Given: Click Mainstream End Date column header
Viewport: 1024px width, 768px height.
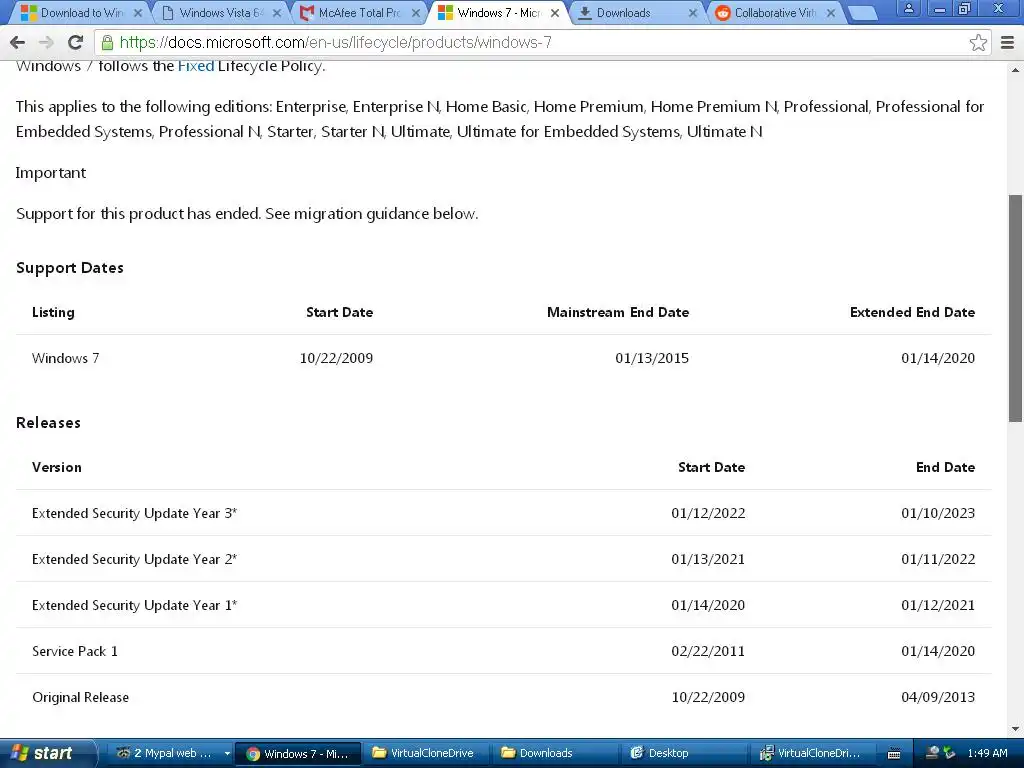Looking at the screenshot, I should click(618, 312).
